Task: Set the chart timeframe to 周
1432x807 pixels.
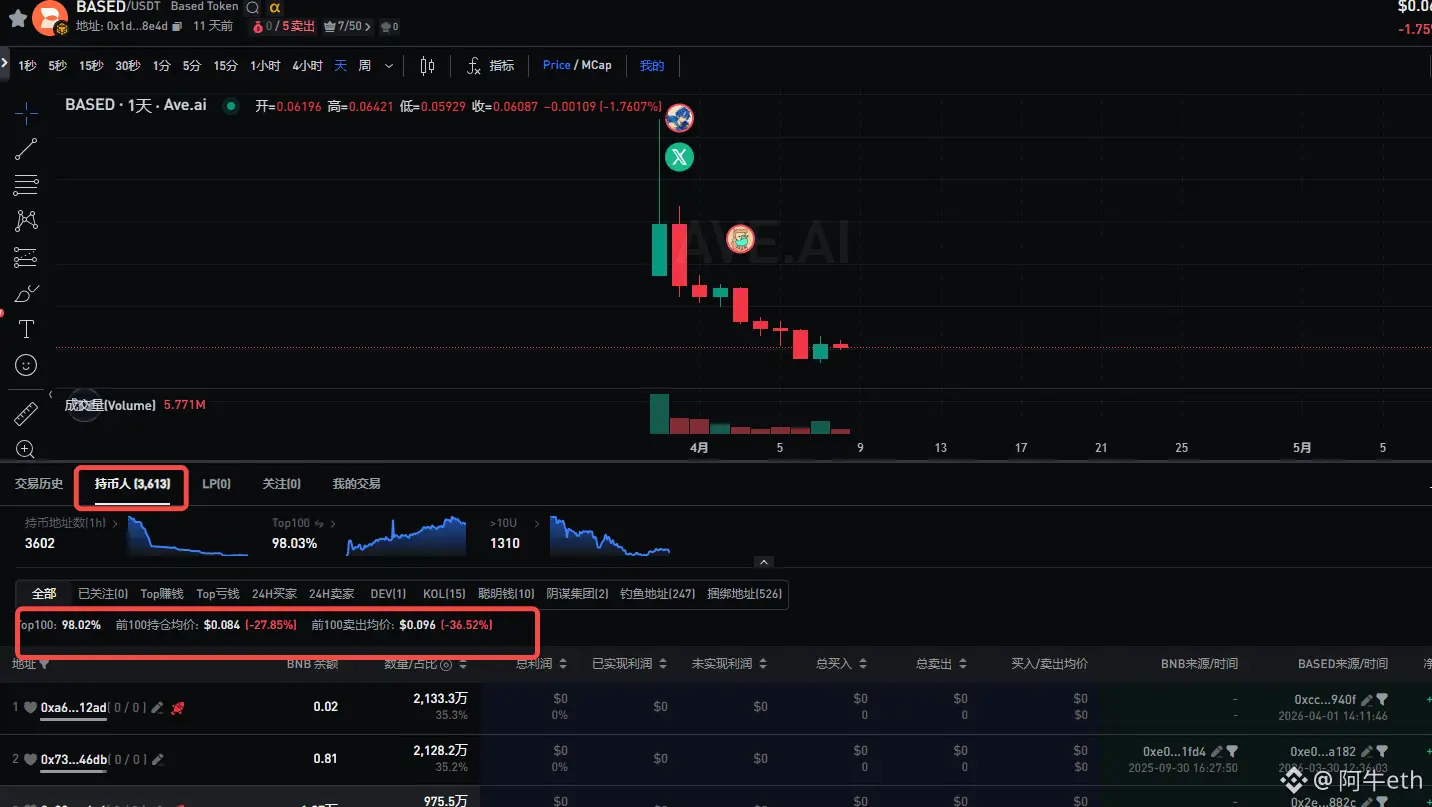Action: 365,66
